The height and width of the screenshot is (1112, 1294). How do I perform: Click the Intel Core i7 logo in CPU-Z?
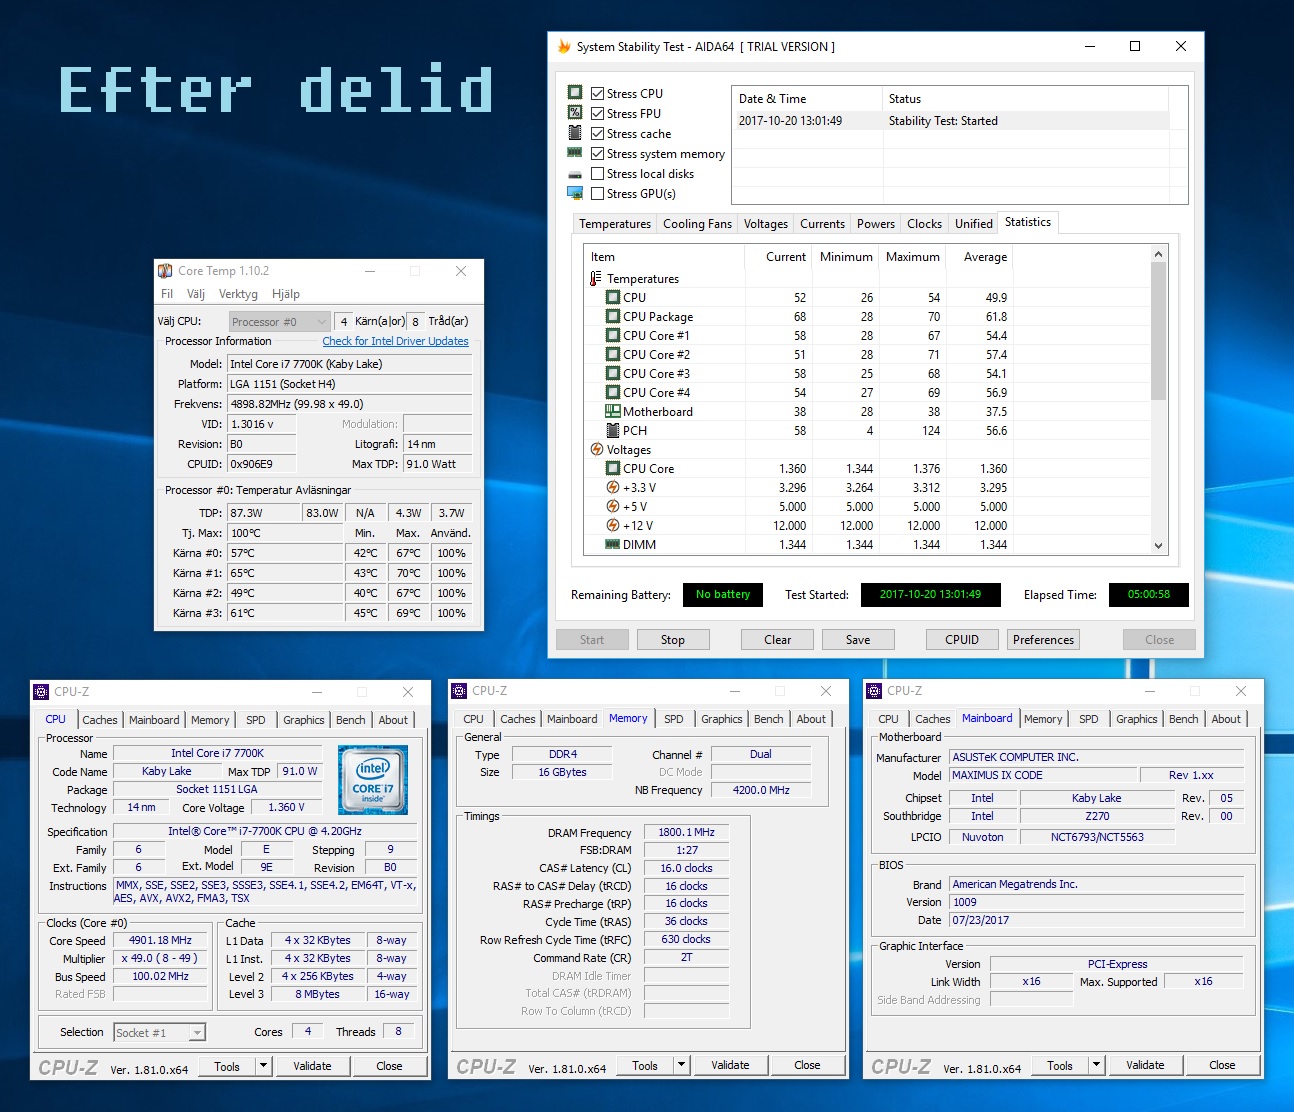[373, 780]
